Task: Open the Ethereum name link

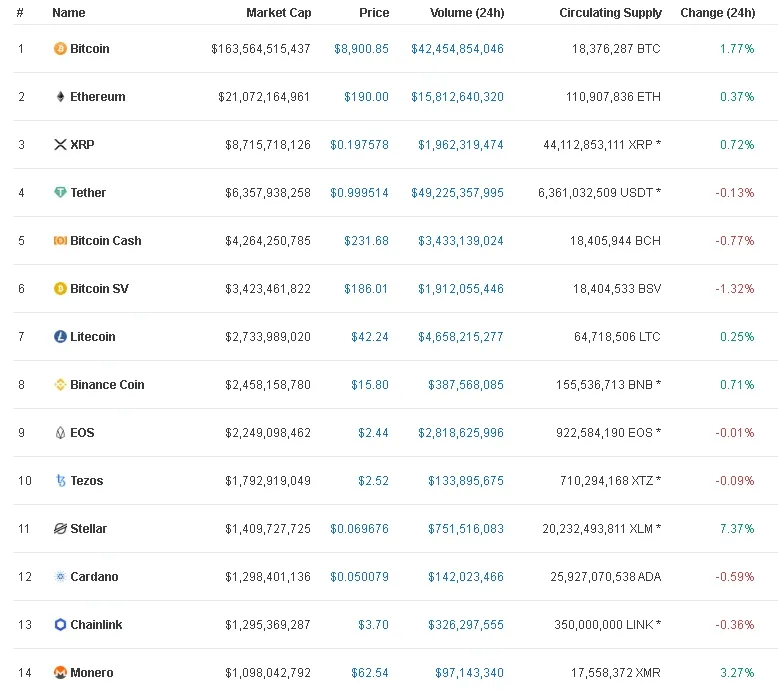Action: 98,97
